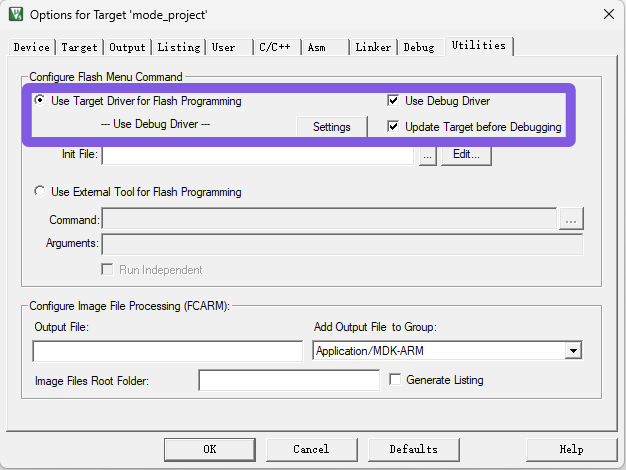The height and width of the screenshot is (470, 626).
Task: Uncheck the Use Debug Driver checkbox
Action: 393,100
